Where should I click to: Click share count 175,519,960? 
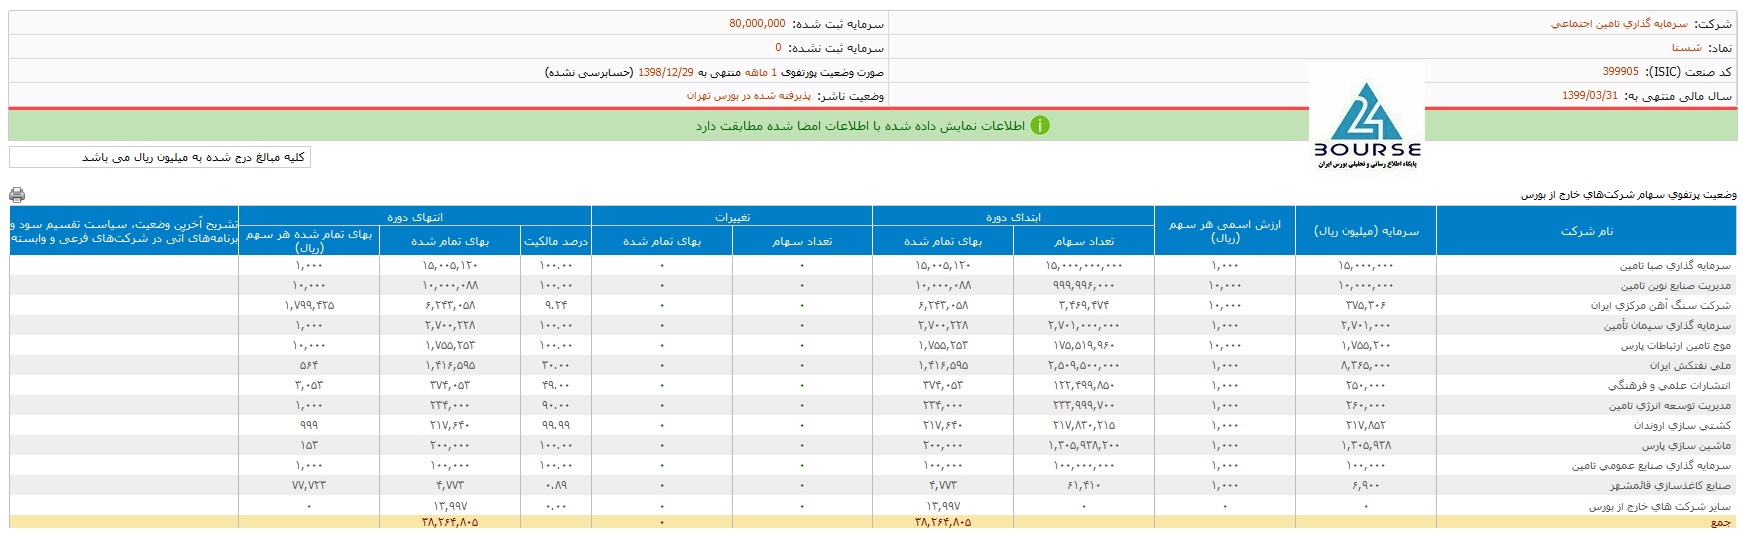tap(1084, 345)
